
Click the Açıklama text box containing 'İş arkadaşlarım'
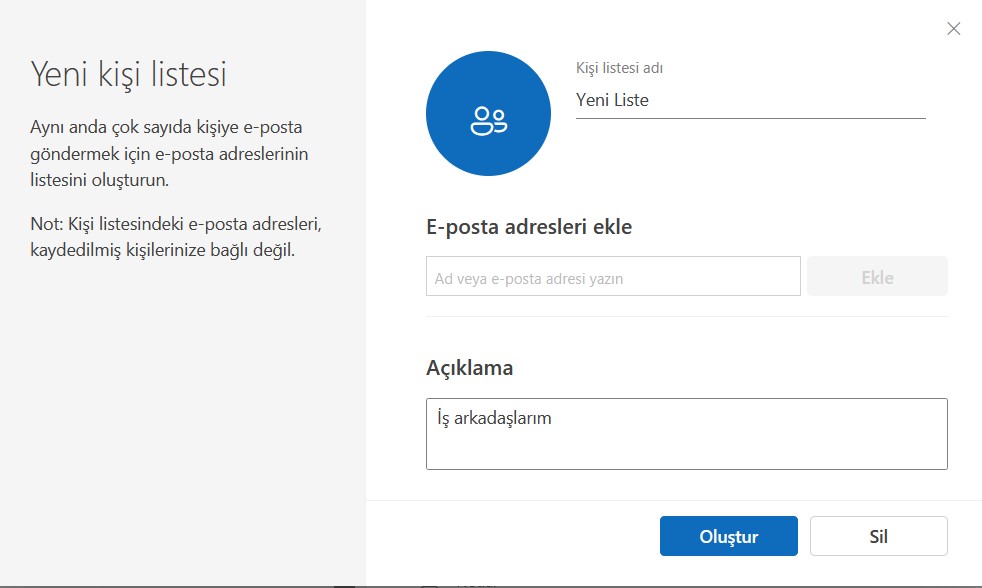tap(686, 433)
